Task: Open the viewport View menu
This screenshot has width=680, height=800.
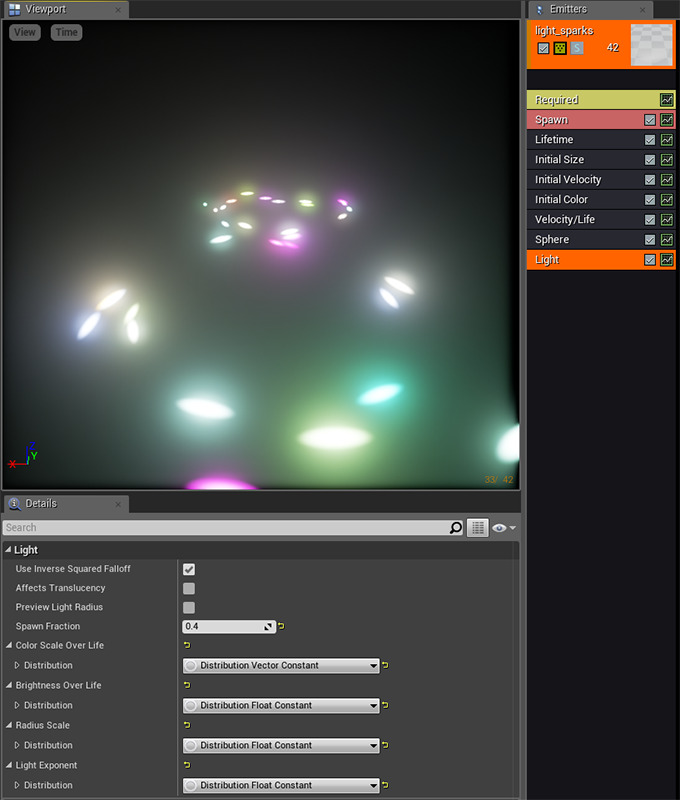Action: (x=25, y=32)
